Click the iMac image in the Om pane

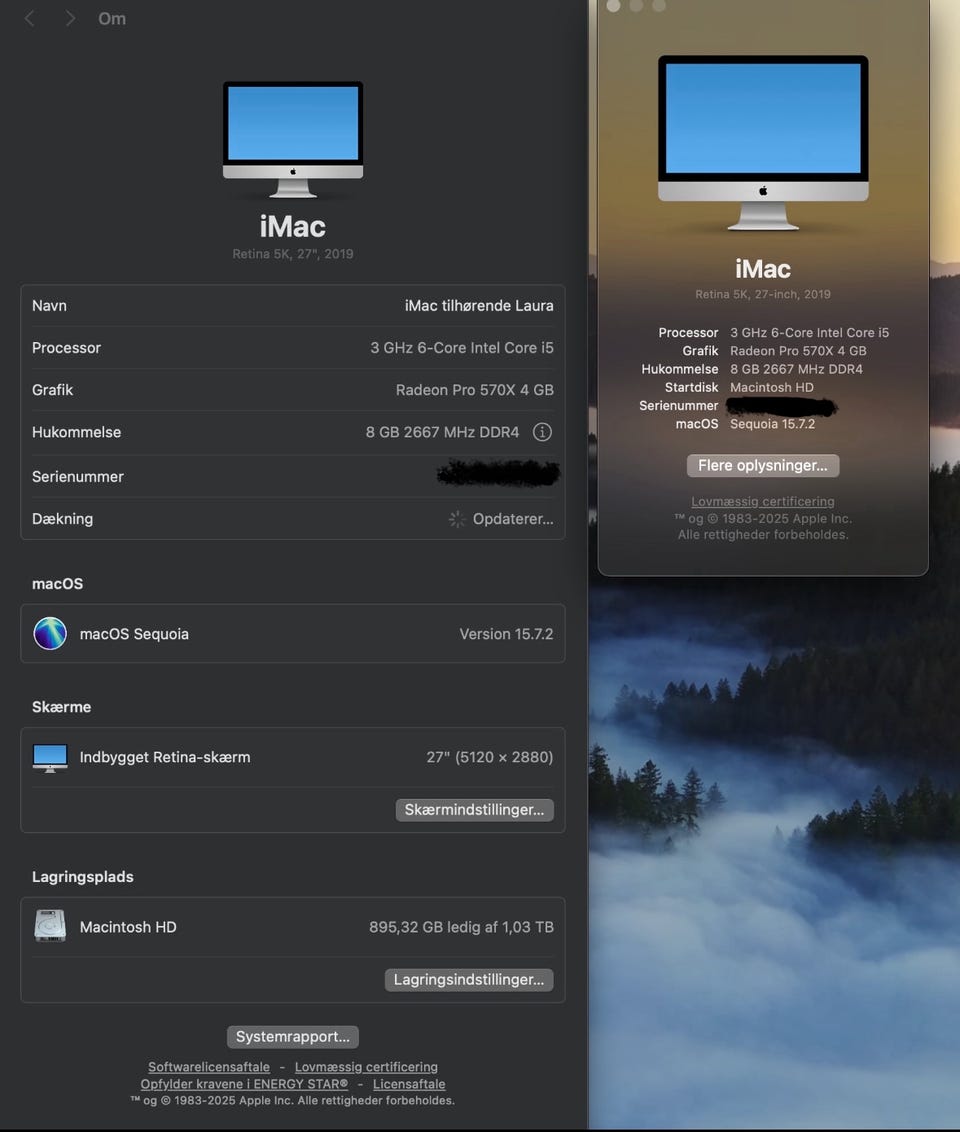(293, 139)
